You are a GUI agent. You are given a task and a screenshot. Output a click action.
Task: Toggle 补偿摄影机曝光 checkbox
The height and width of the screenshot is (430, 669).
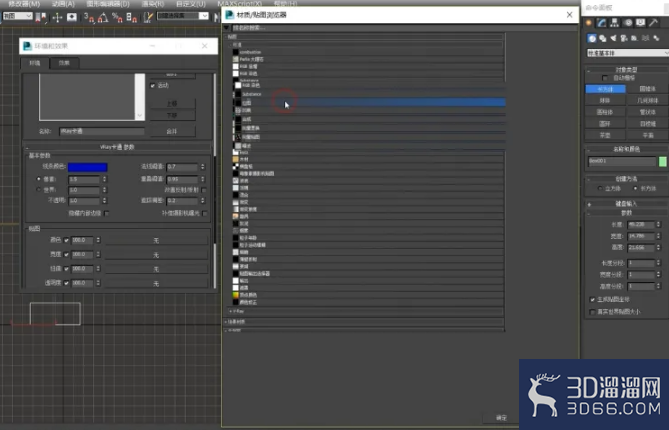205,213
